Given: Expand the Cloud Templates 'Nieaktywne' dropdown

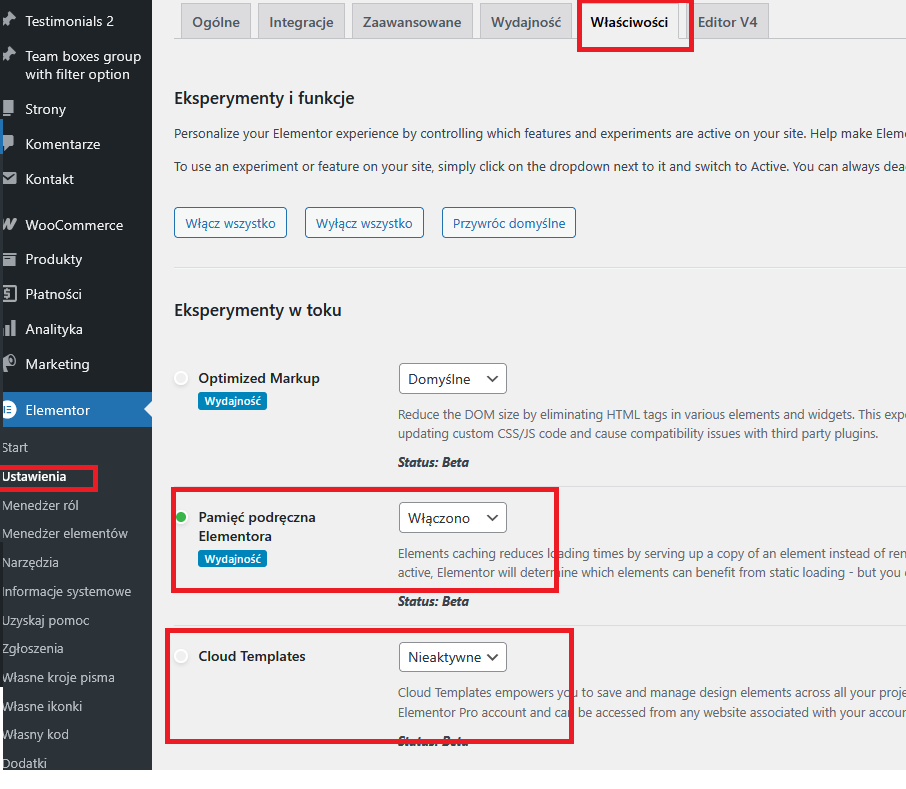Looking at the screenshot, I should (x=452, y=657).
